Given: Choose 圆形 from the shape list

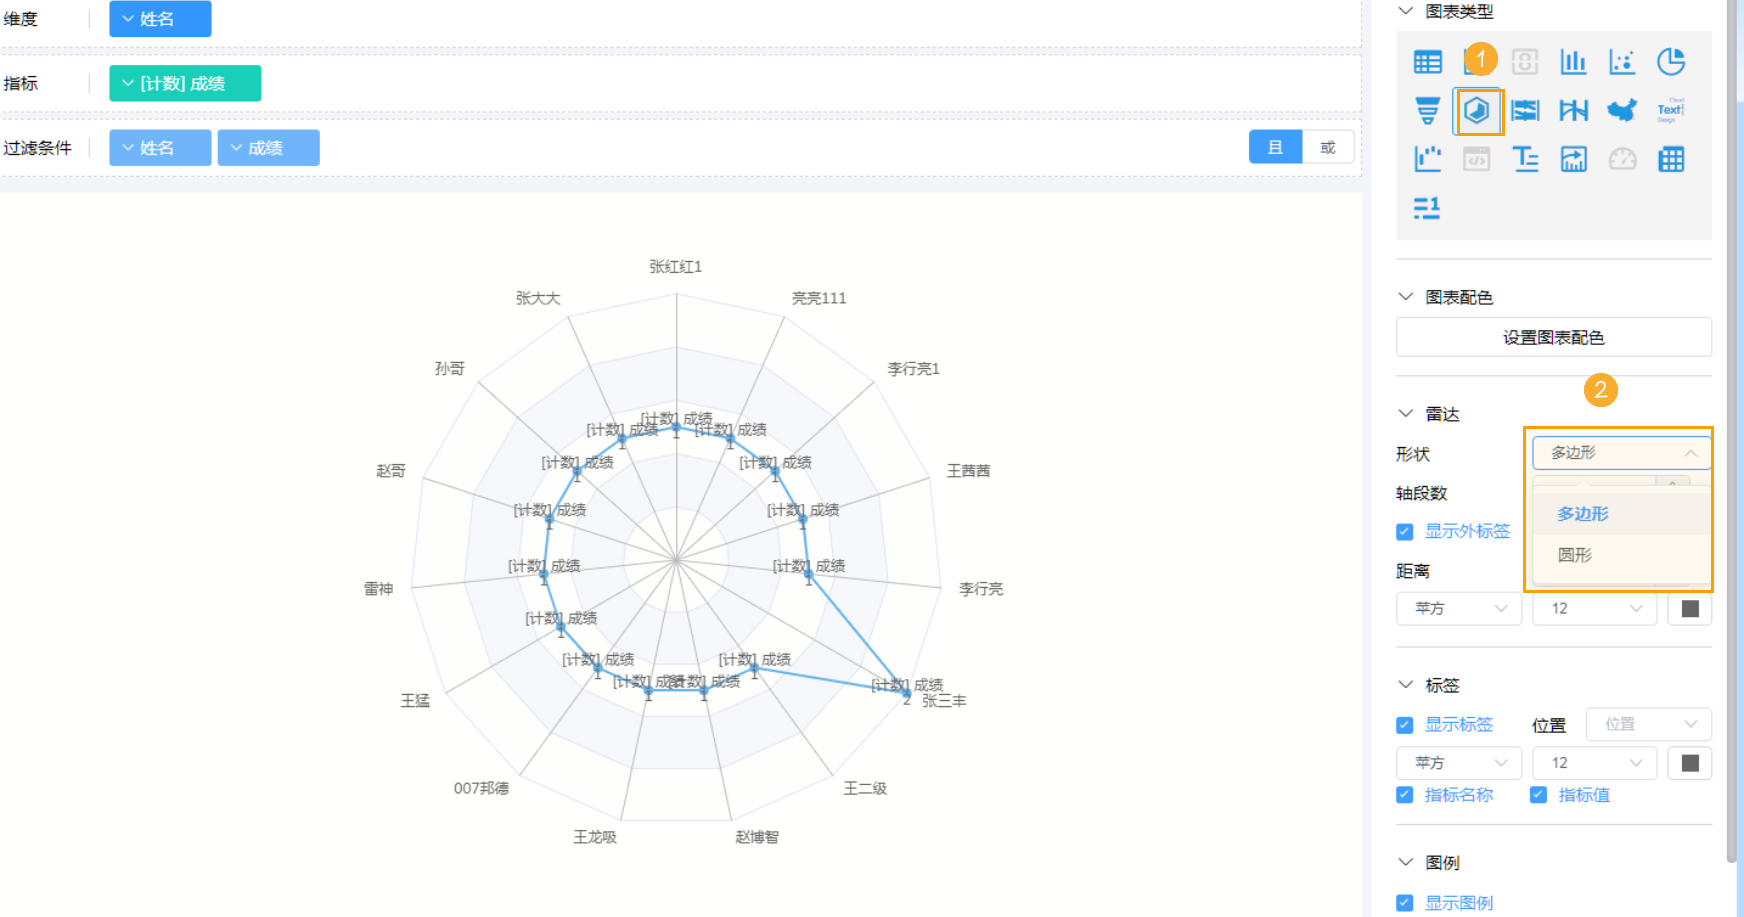Looking at the screenshot, I should [1575, 555].
